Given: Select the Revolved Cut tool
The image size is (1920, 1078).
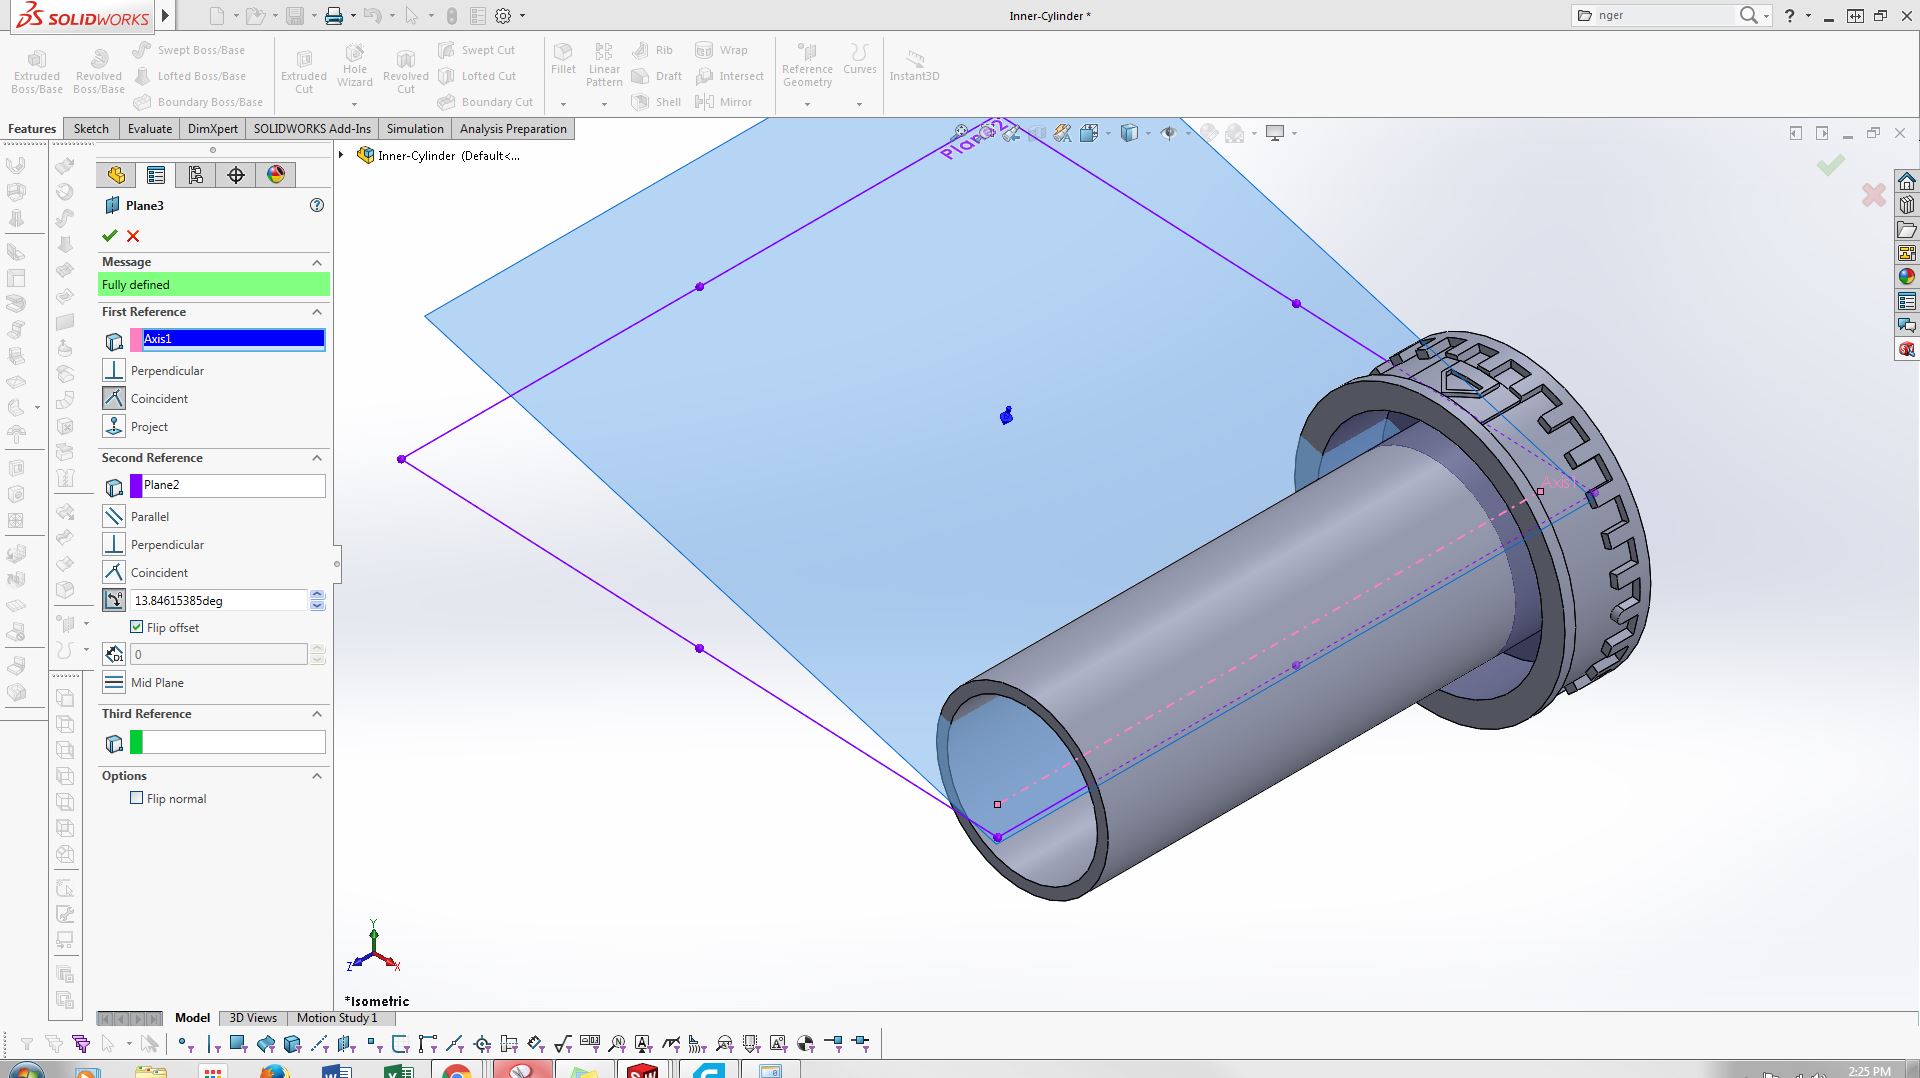Looking at the screenshot, I should [406, 71].
